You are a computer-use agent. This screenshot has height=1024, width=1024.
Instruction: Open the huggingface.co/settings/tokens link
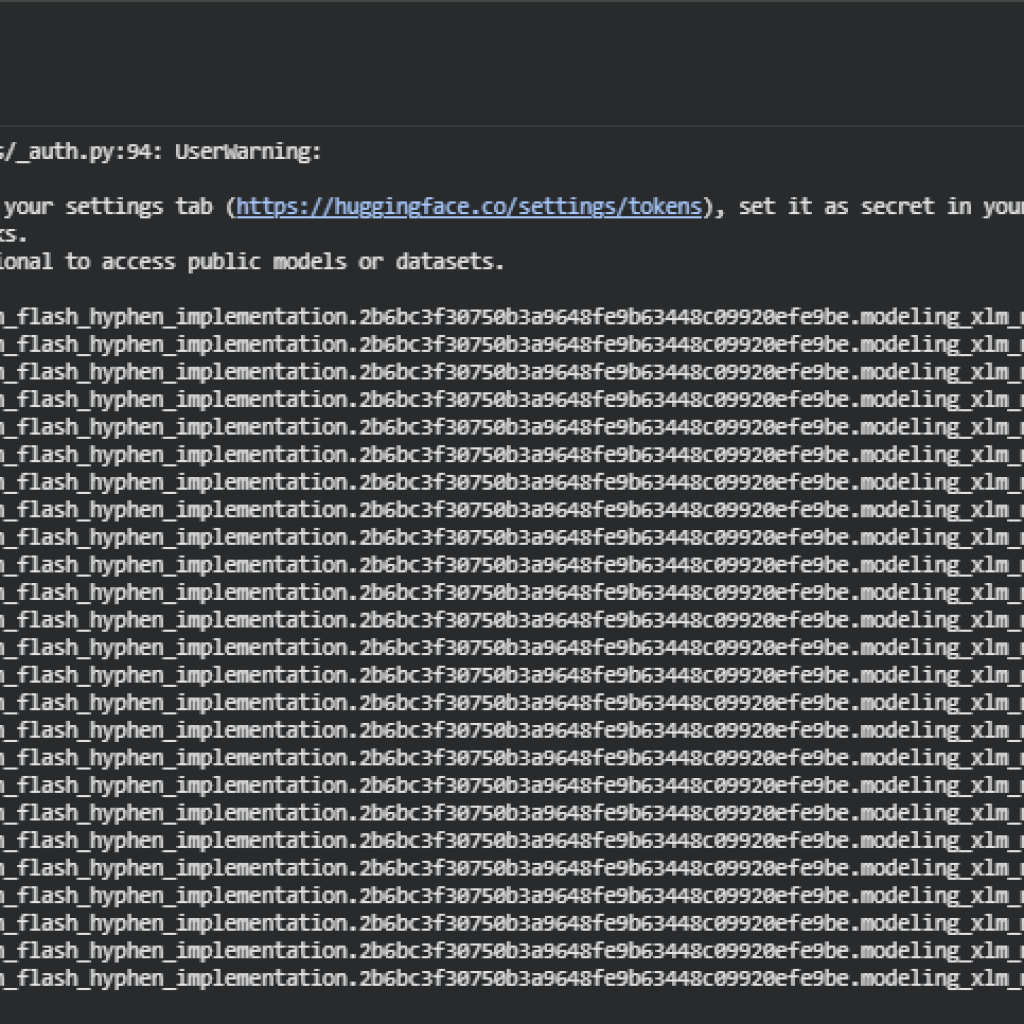point(469,207)
